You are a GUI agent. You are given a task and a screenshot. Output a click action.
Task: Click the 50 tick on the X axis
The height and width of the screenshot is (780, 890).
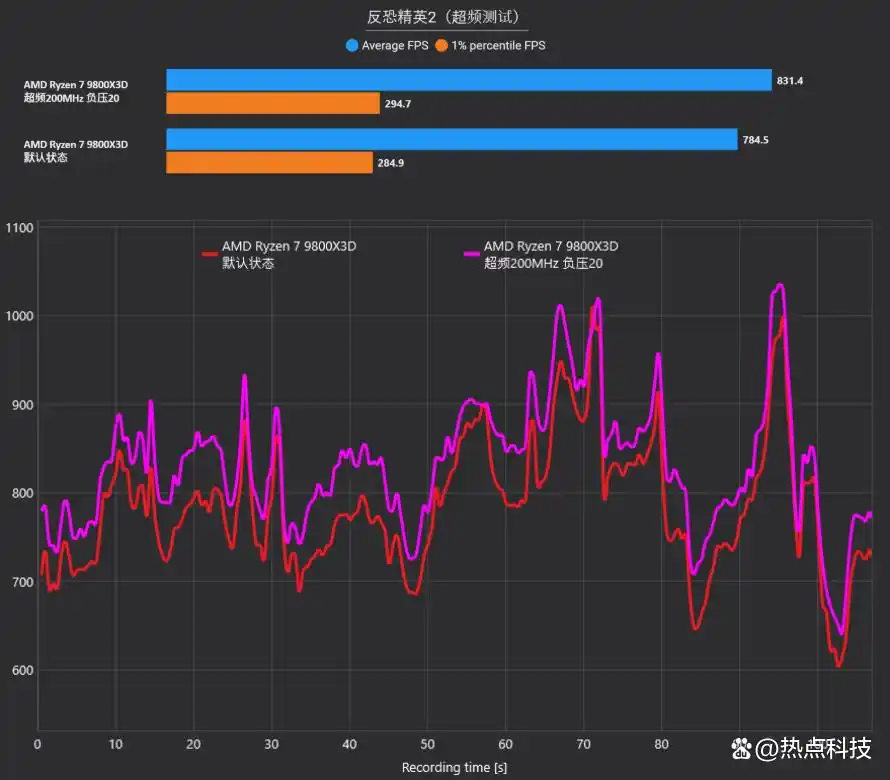pos(427,744)
